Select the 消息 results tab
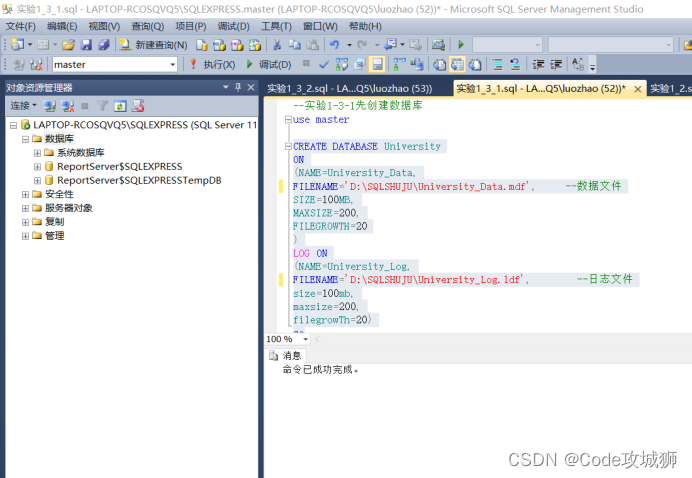The width and height of the screenshot is (692, 478). point(285,356)
